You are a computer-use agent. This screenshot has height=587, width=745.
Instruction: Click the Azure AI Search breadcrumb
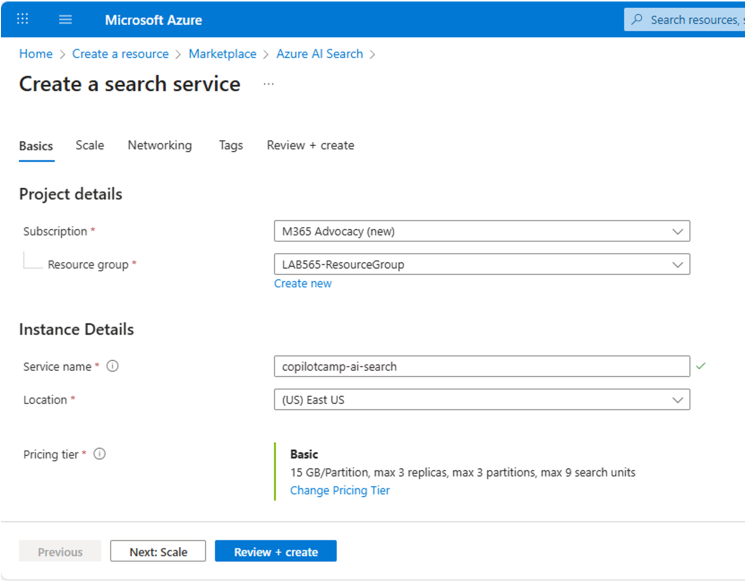(320, 54)
